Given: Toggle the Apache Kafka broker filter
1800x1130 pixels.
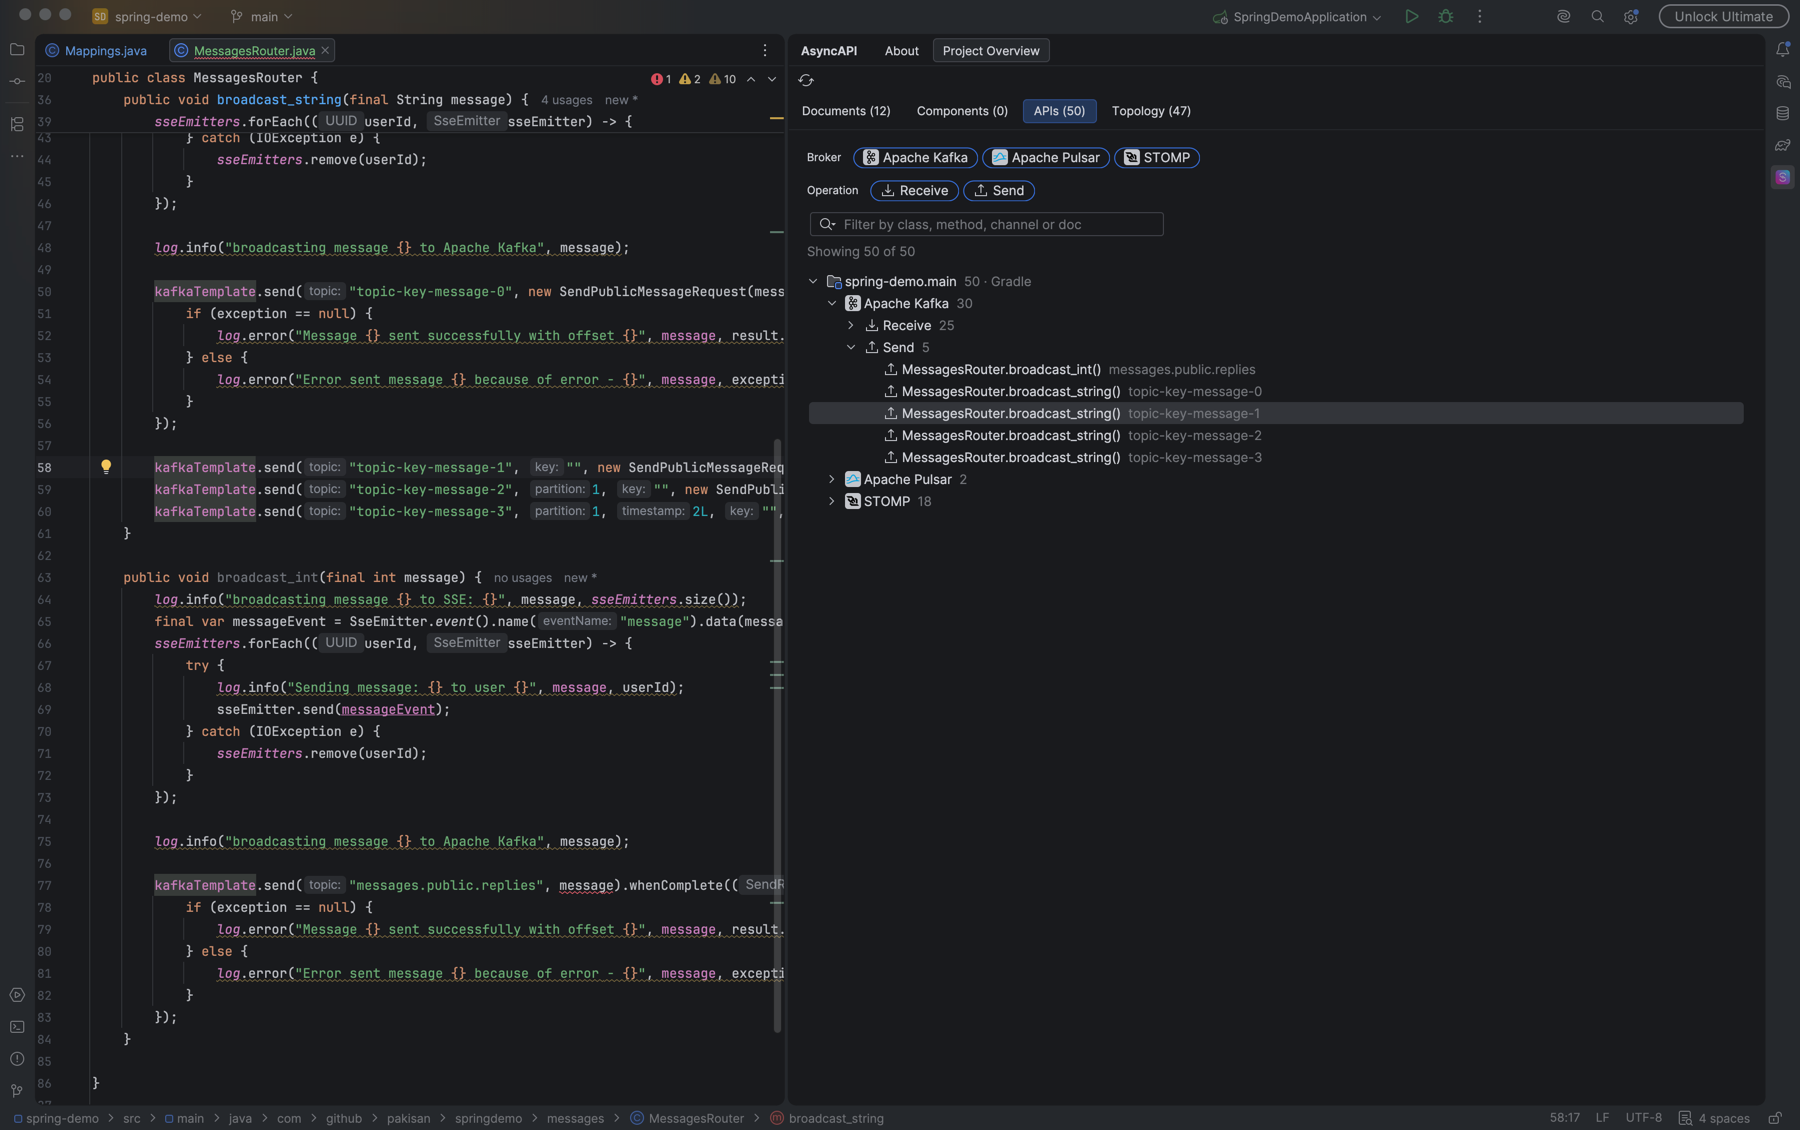Looking at the screenshot, I should tap(915, 158).
